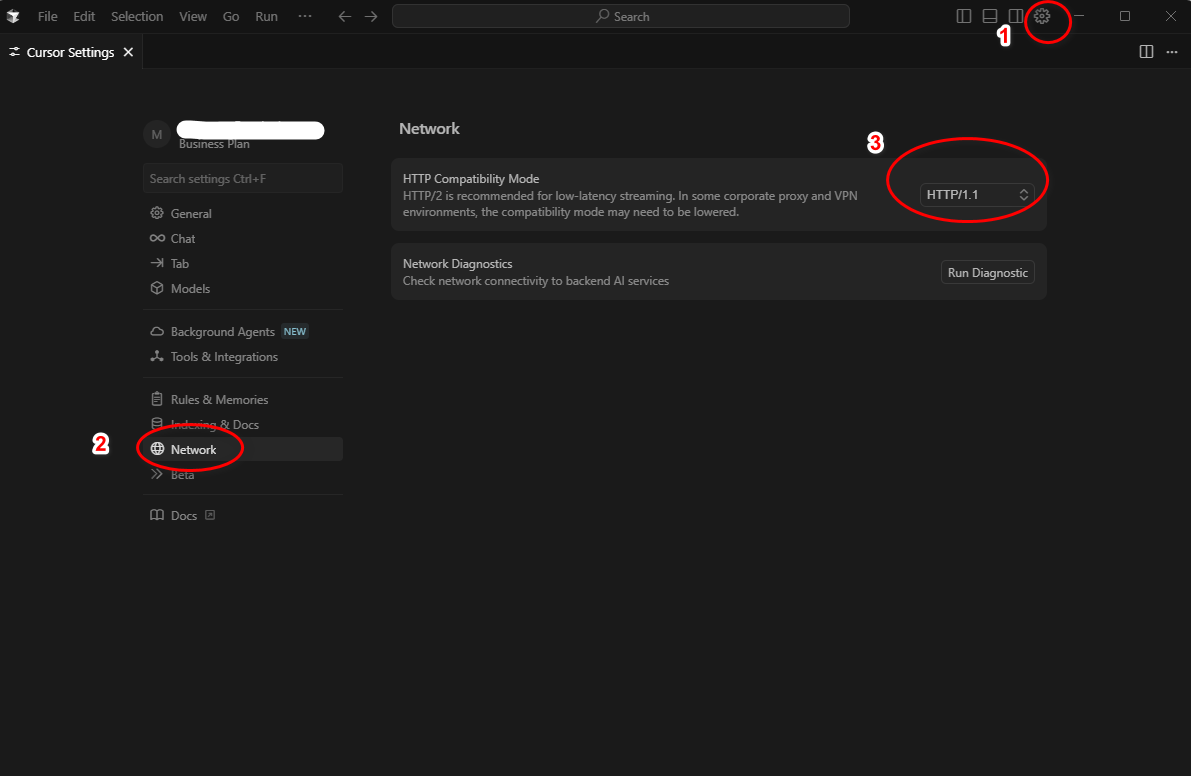Toggle the primary sidebar layout icon

click(964, 16)
